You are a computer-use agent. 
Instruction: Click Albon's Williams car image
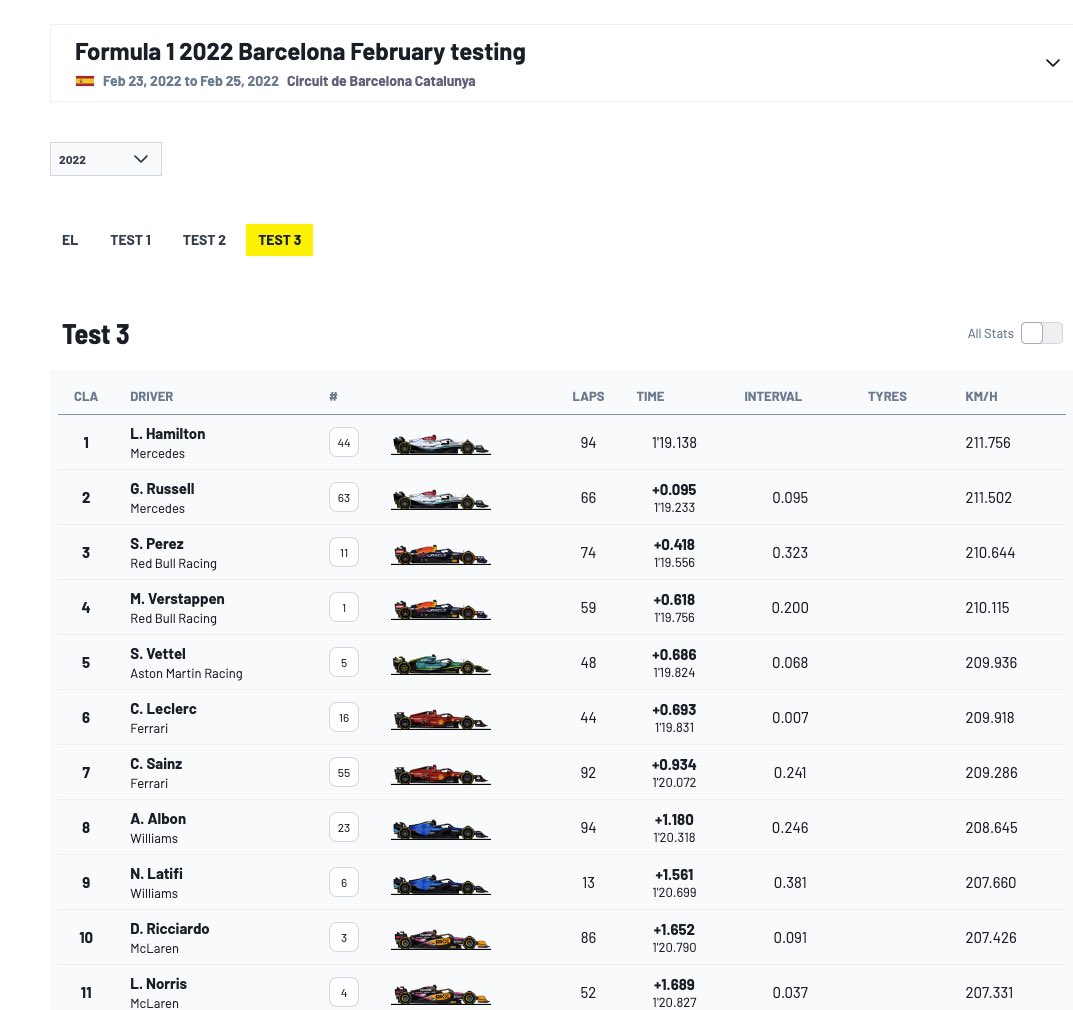pyautogui.click(x=441, y=829)
